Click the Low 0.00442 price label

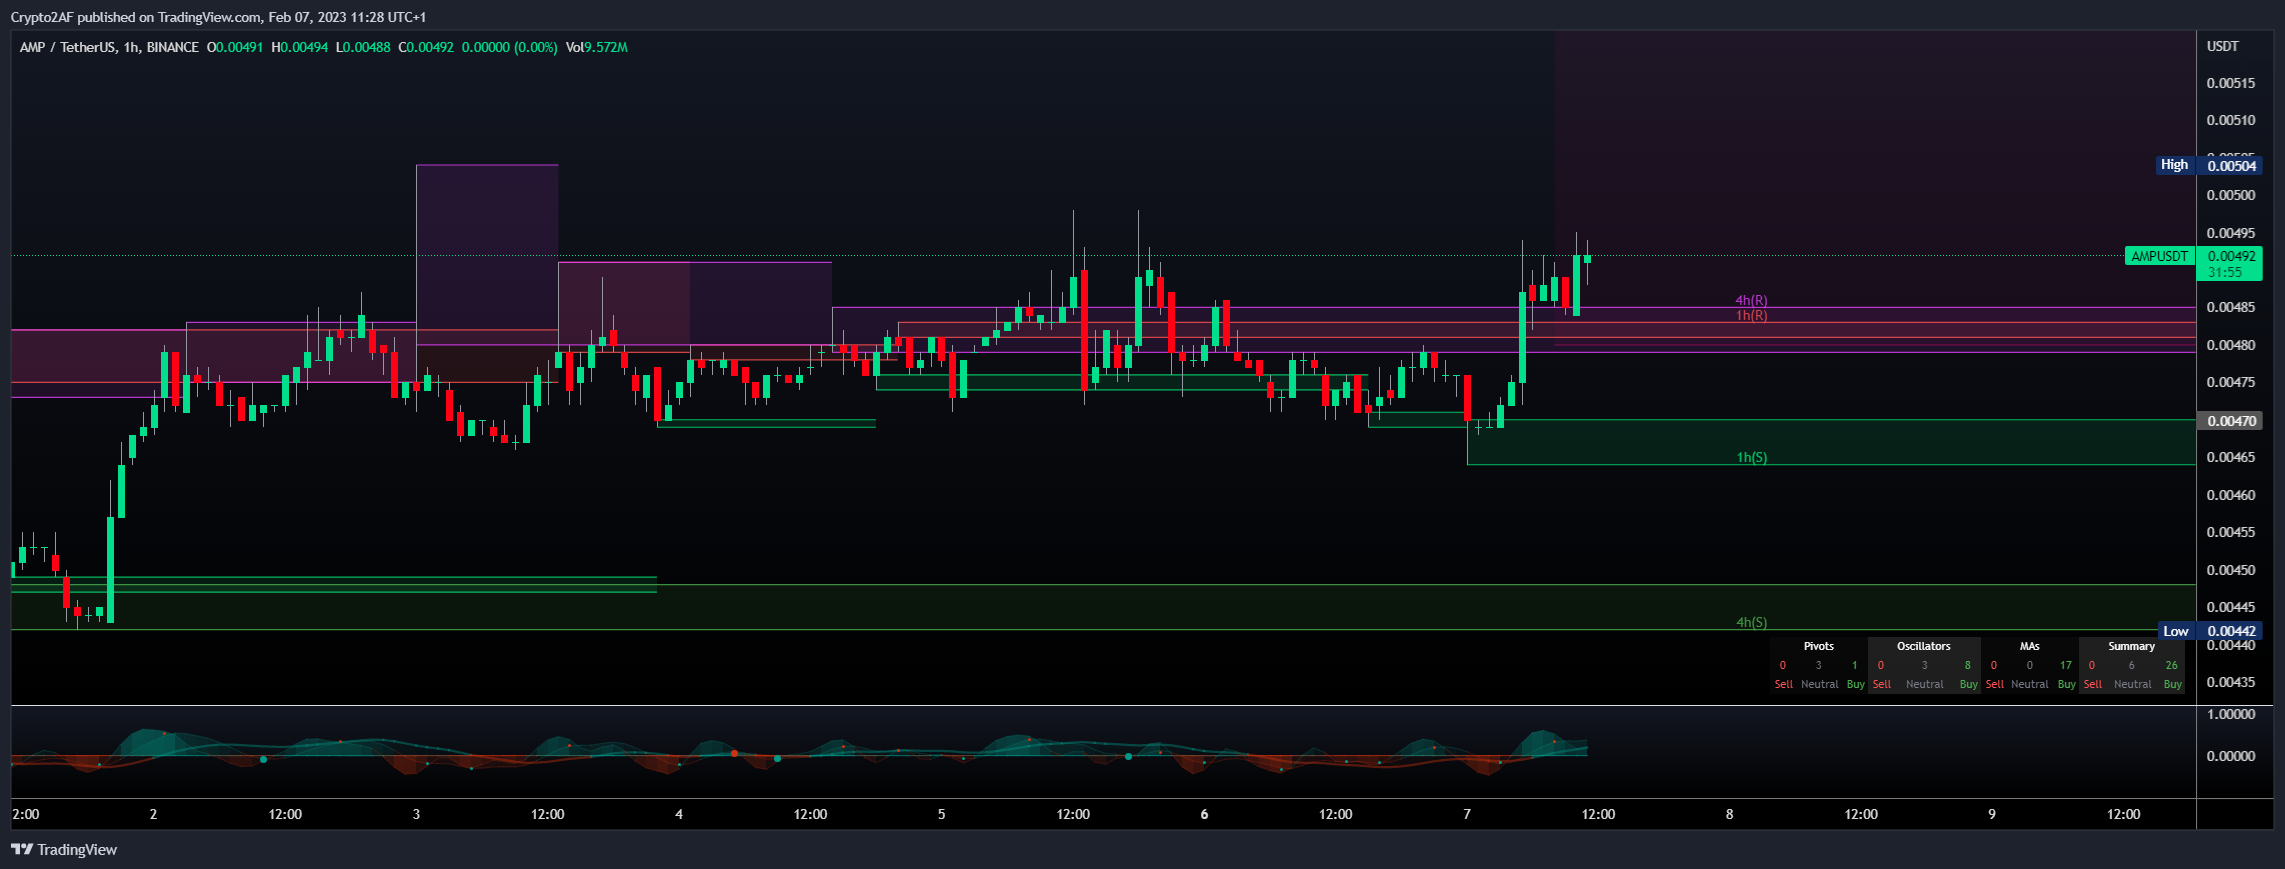pyautogui.click(x=2210, y=631)
